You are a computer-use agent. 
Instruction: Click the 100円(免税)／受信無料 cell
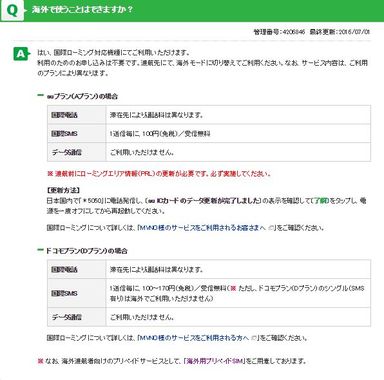(238, 134)
